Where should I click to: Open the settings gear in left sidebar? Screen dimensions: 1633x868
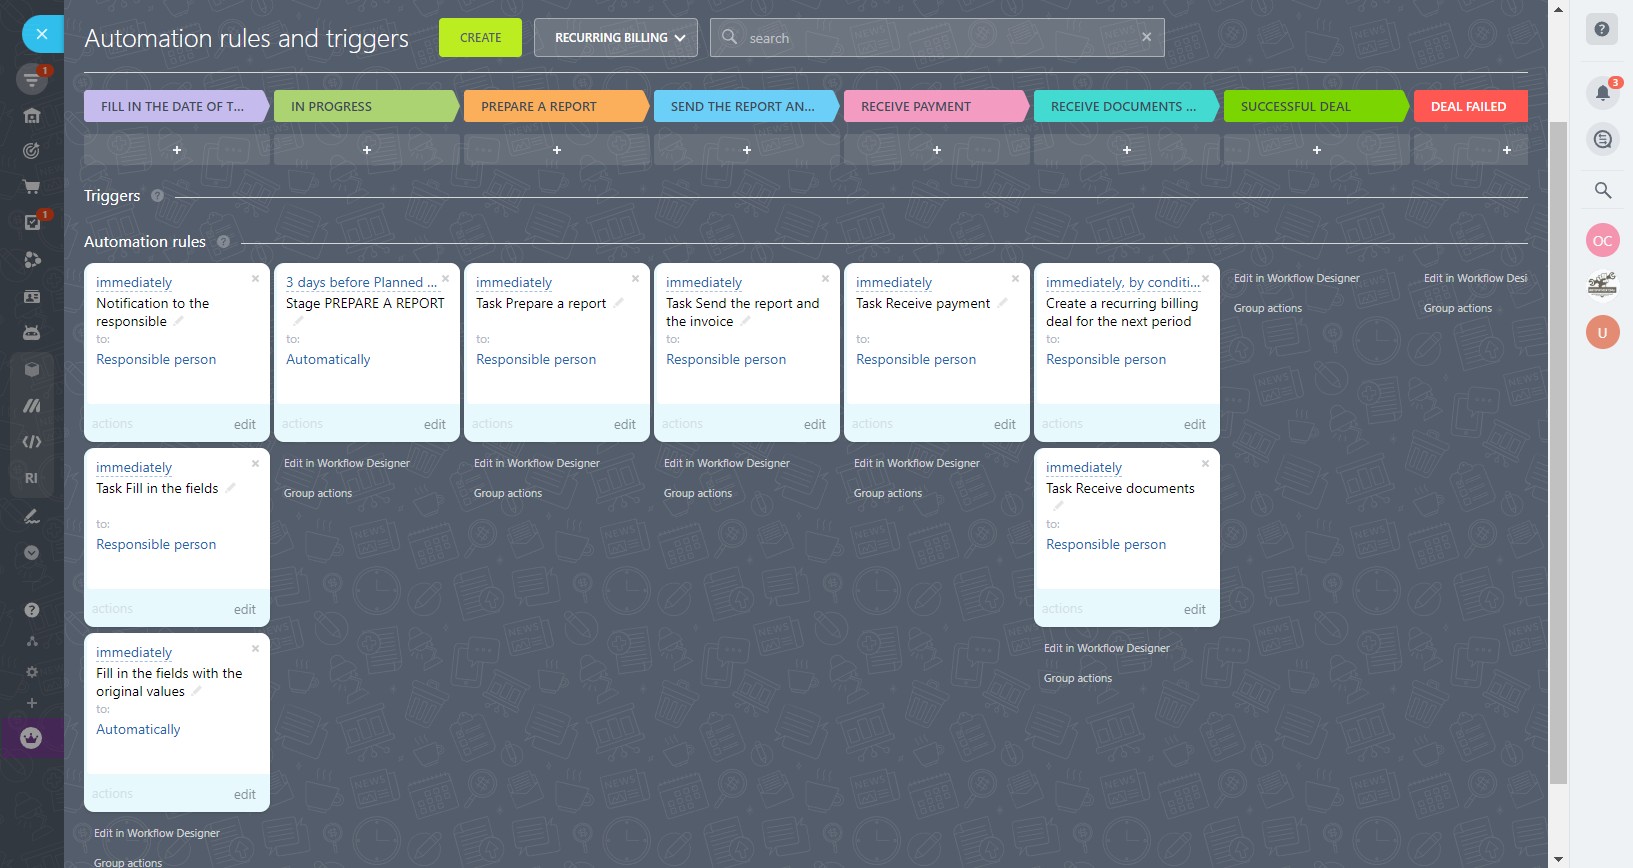[32, 672]
